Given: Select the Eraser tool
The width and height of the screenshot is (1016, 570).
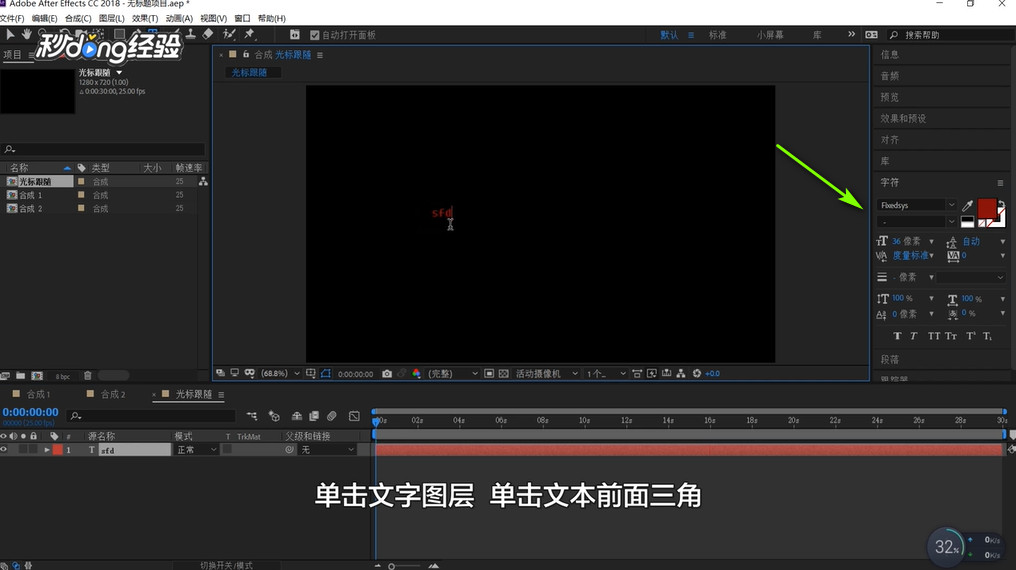Looking at the screenshot, I should [x=208, y=34].
